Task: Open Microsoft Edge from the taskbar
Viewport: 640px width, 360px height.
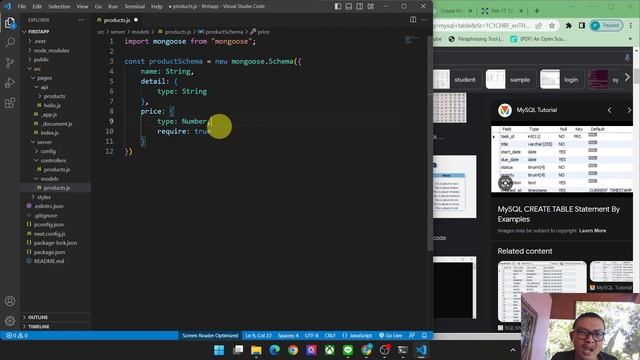Action: (275, 350)
